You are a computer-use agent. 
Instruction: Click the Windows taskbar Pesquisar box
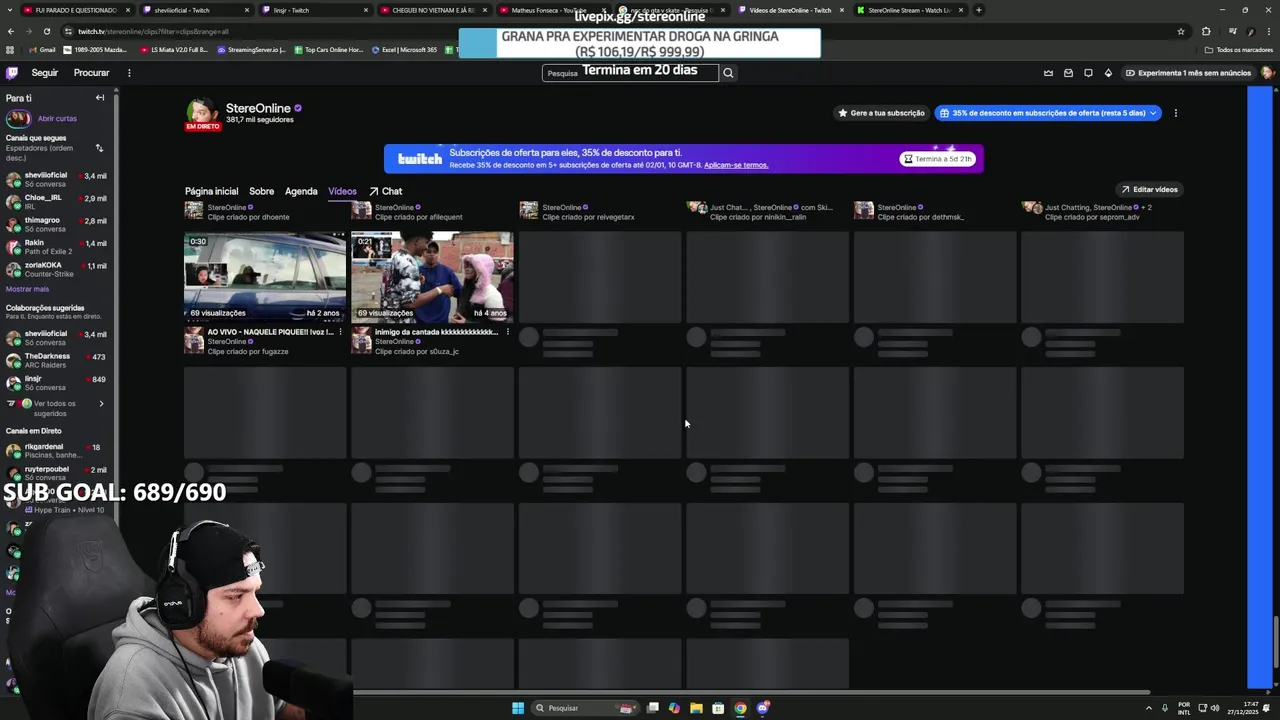[x=585, y=708]
